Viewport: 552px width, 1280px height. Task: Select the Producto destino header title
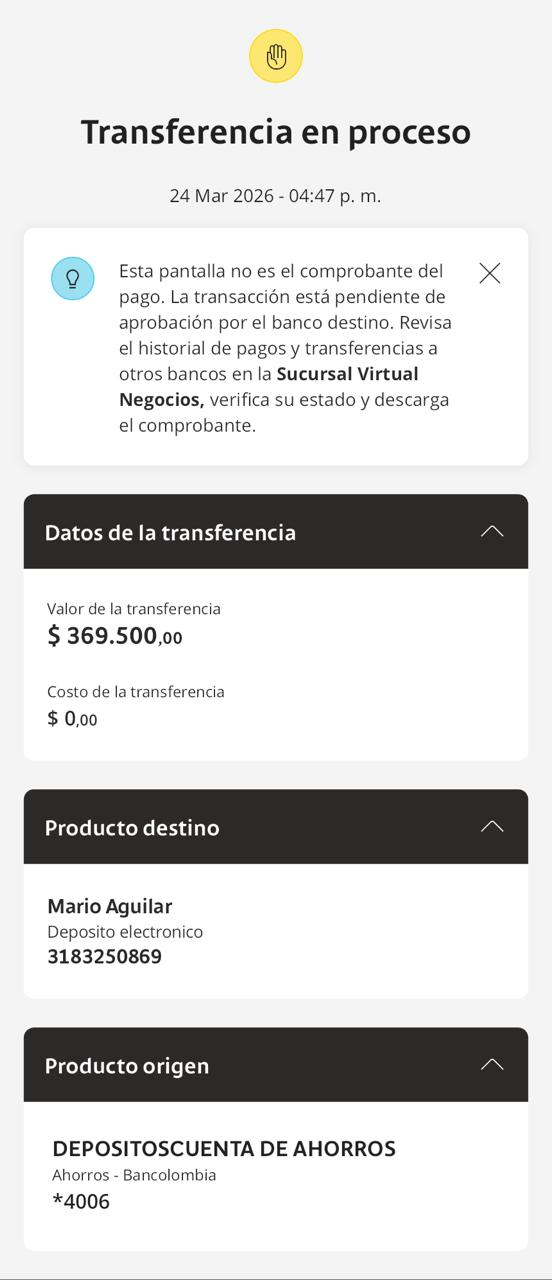coord(132,828)
